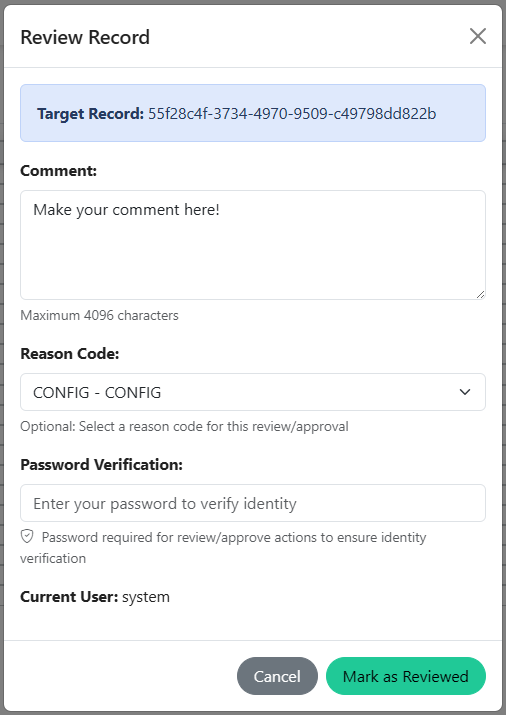506x715 pixels.
Task: Focus the Password Verification field
Action: click(253, 503)
